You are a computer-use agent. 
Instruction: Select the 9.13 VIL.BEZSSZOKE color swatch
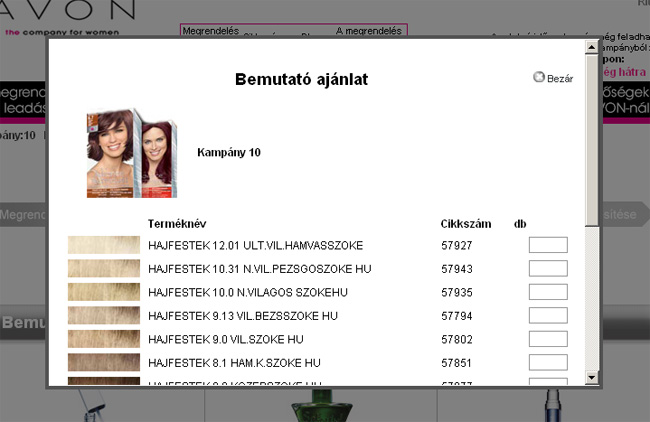coord(104,315)
